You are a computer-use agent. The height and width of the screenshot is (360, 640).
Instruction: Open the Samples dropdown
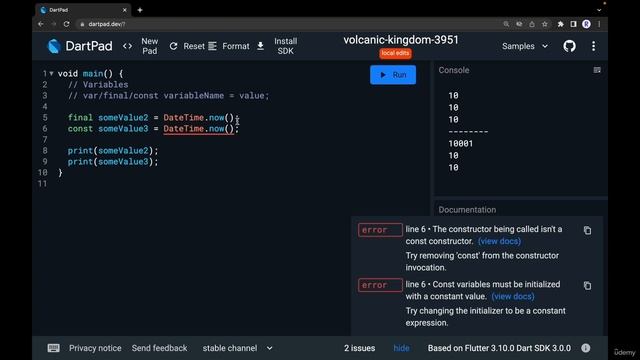(x=525, y=46)
